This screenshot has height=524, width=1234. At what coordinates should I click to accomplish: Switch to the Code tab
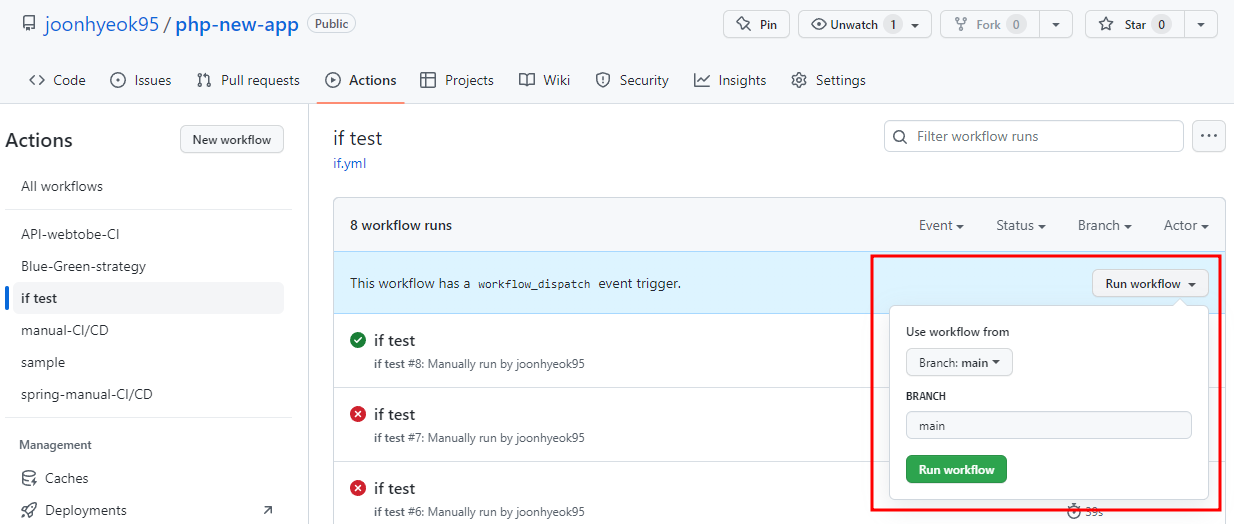pos(57,80)
